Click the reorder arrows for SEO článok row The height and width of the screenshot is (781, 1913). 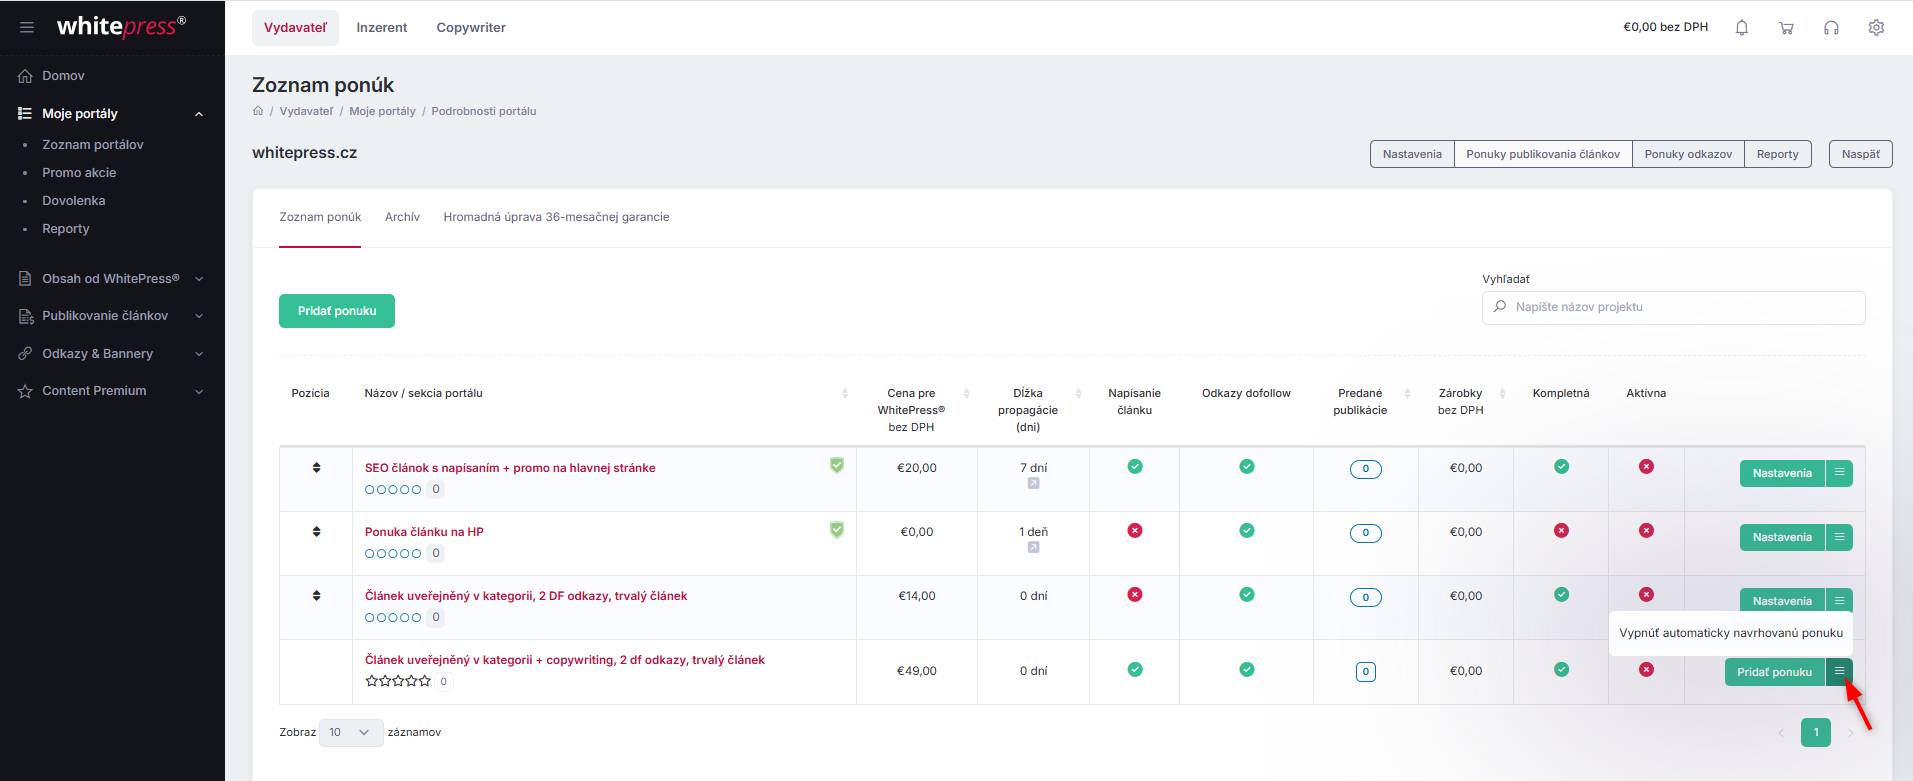[x=316, y=468]
